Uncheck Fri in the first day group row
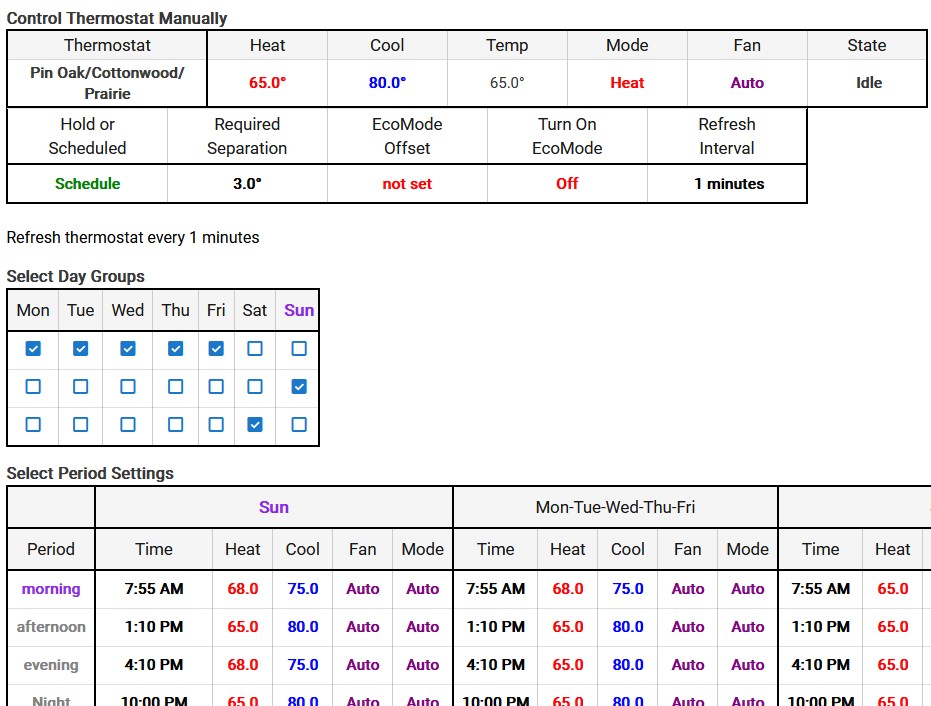This screenshot has width=931, height=706. tap(216, 349)
